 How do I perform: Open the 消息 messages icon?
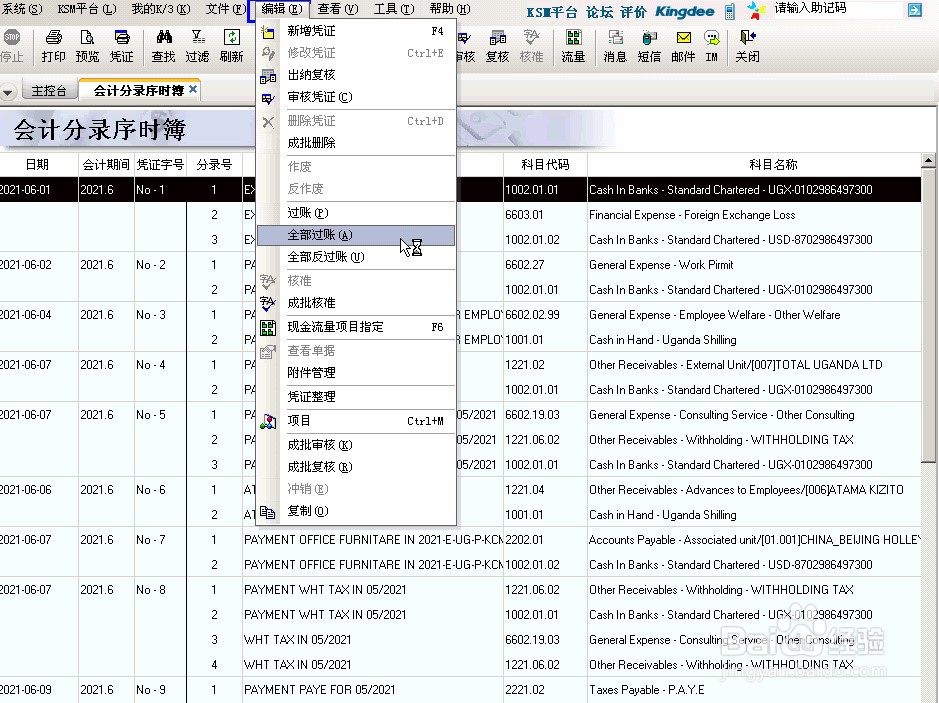point(615,46)
